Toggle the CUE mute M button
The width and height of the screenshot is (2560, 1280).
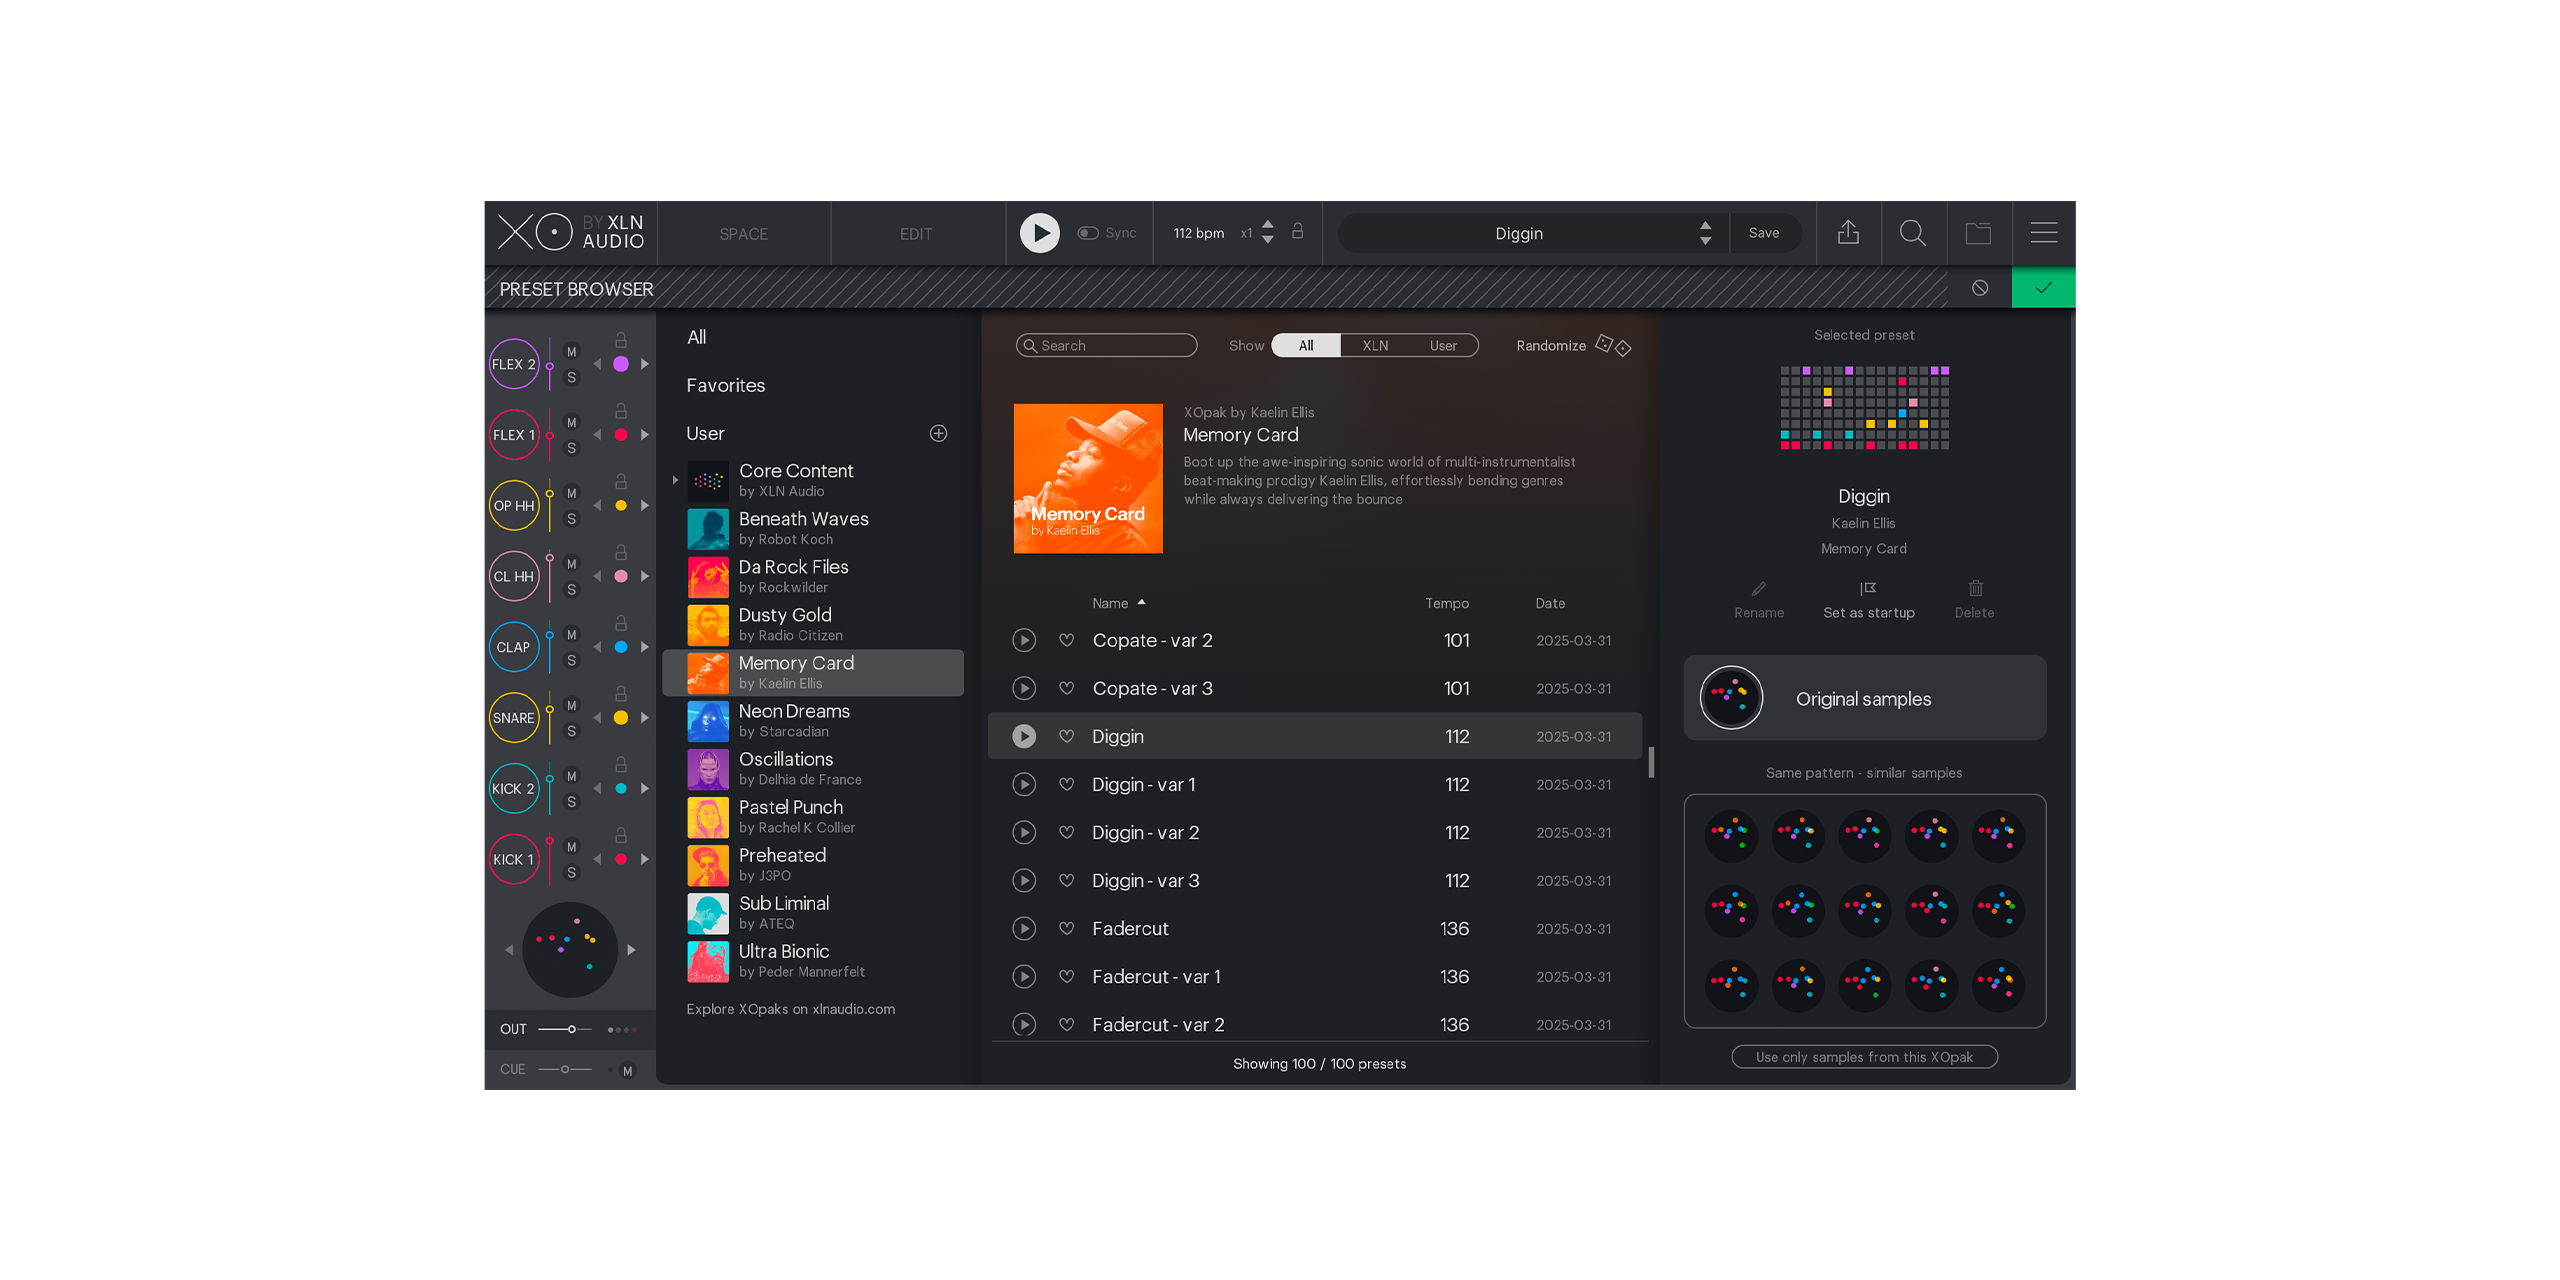click(x=627, y=1071)
